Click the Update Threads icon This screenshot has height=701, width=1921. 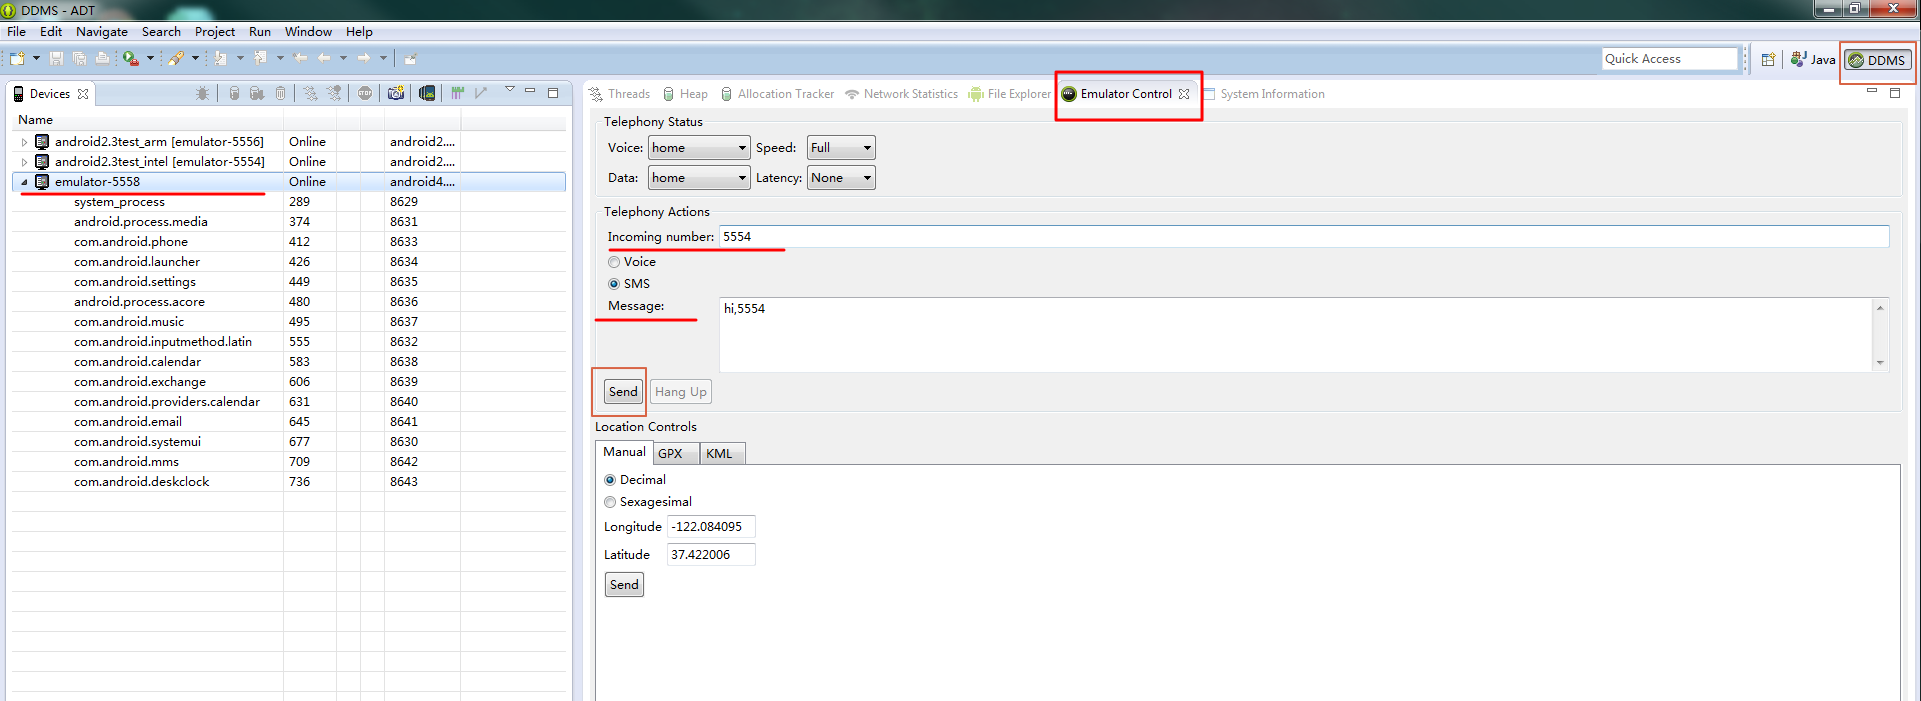pyautogui.click(x=311, y=93)
